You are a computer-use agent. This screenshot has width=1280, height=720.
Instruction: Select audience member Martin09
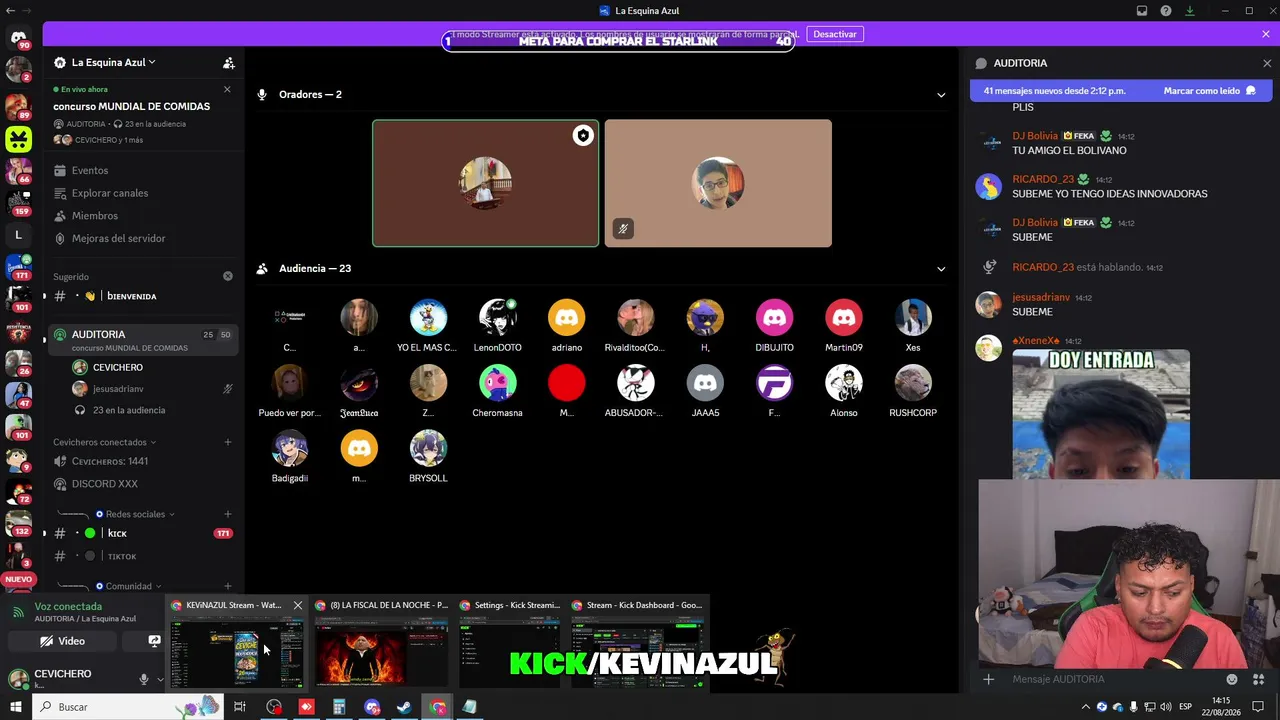click(x=843, y=325)
